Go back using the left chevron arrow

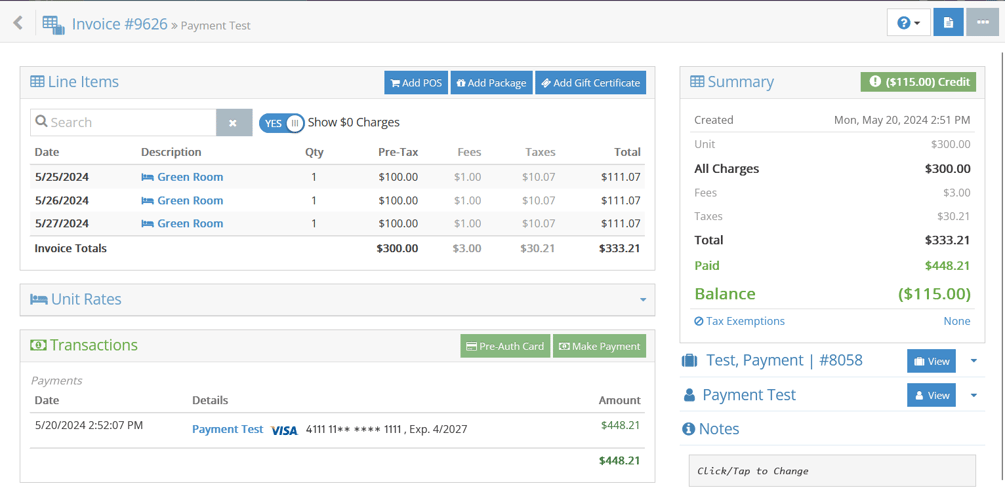(18, 23)
